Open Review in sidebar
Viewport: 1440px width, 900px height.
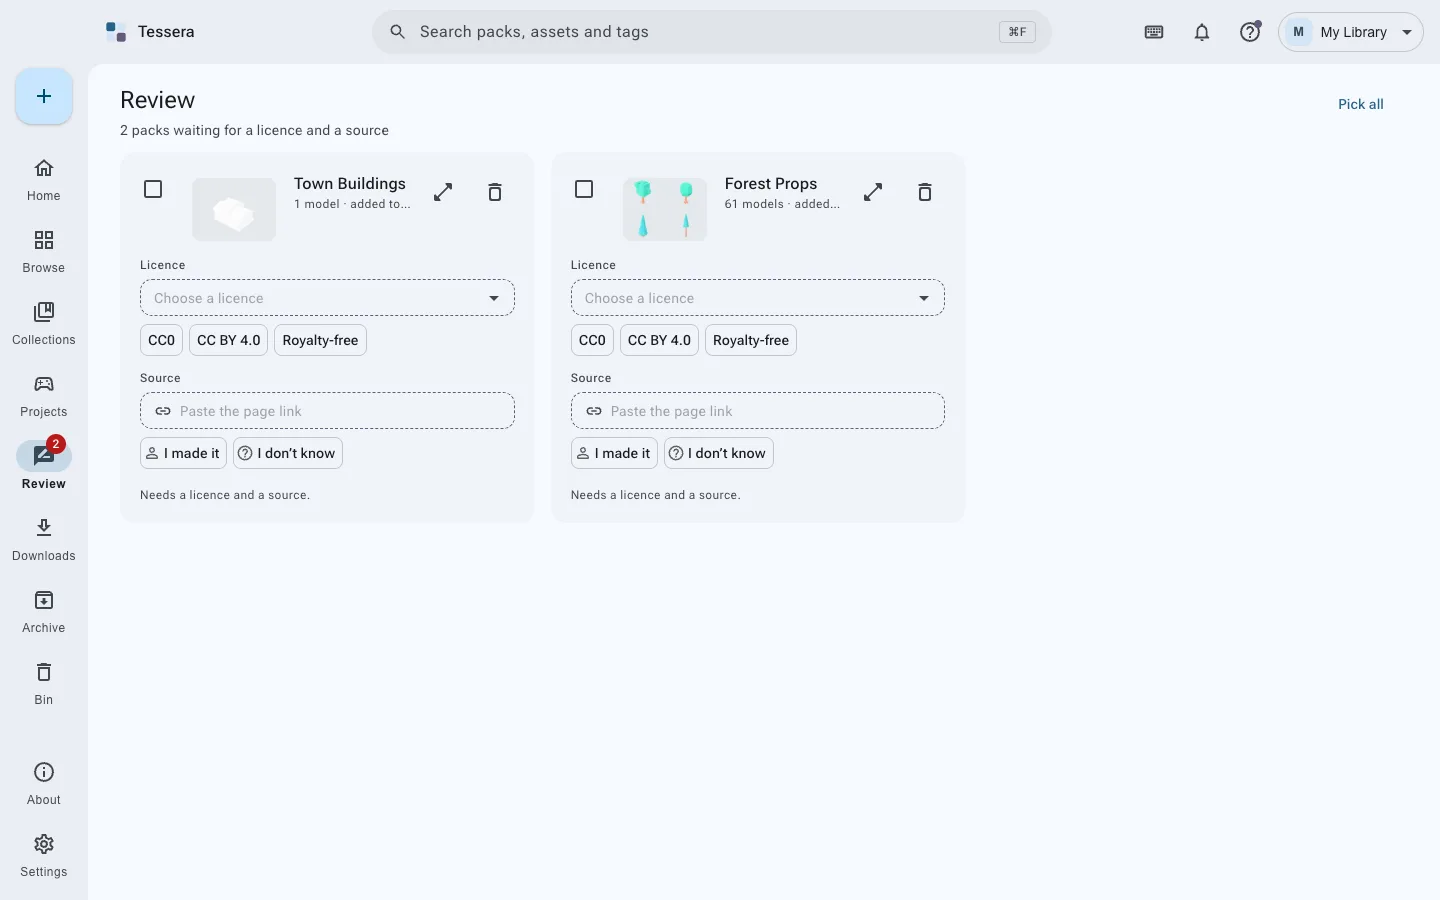click(44, 466)
